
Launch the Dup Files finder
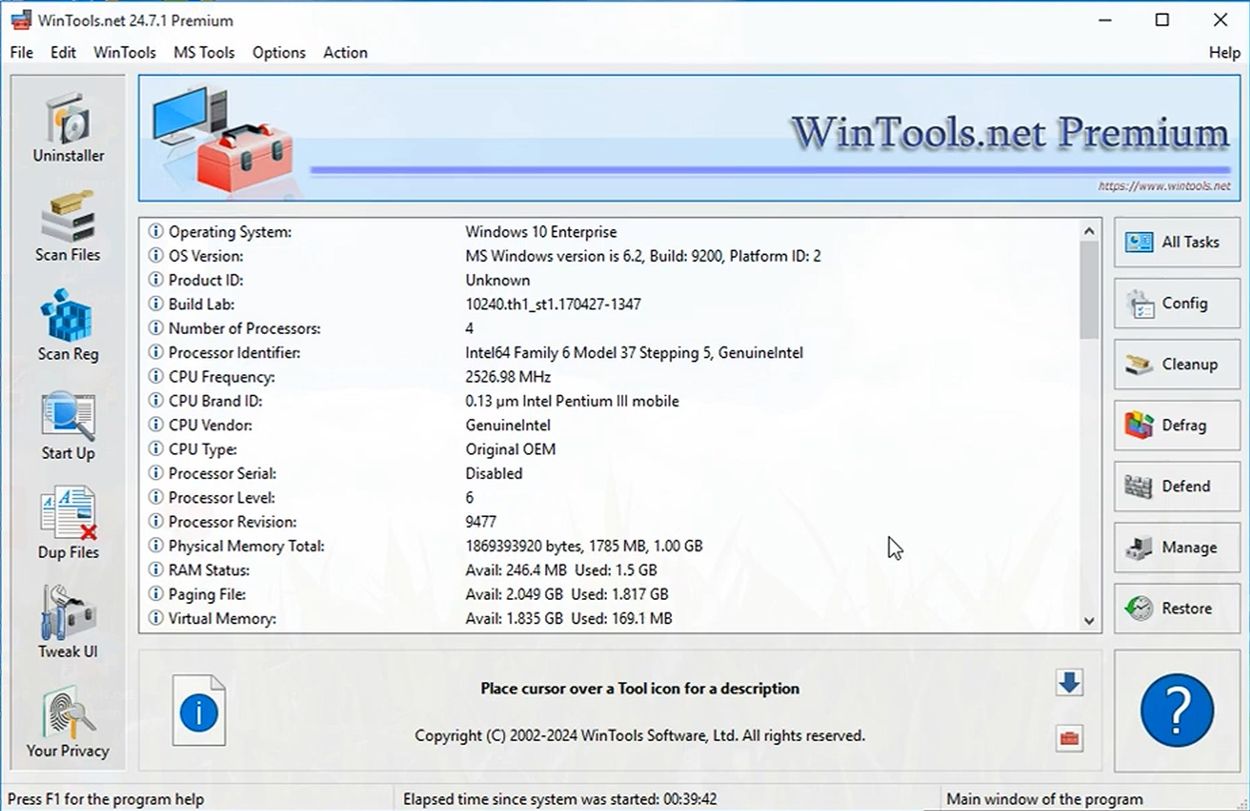point(68,524)
